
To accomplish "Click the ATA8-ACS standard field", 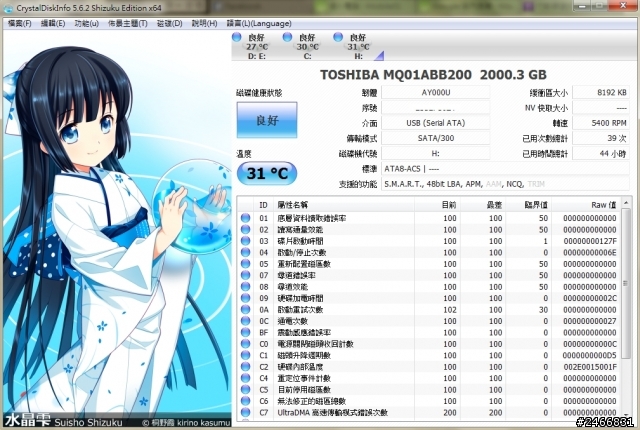I will click(x=505, y=168).
